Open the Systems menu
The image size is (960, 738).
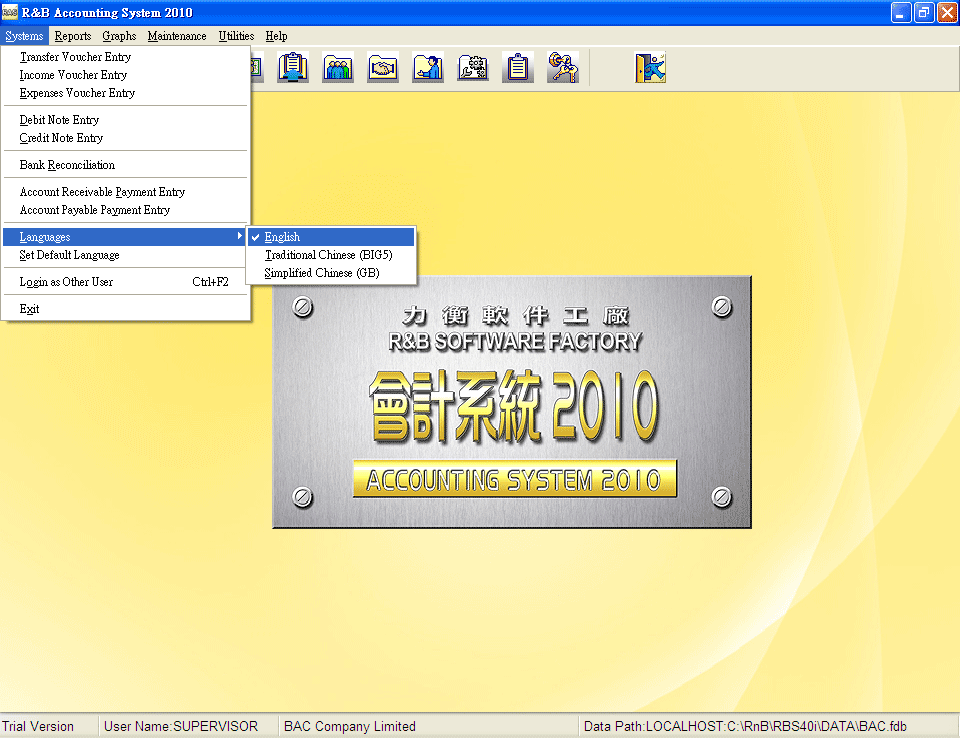pos(24,36)
